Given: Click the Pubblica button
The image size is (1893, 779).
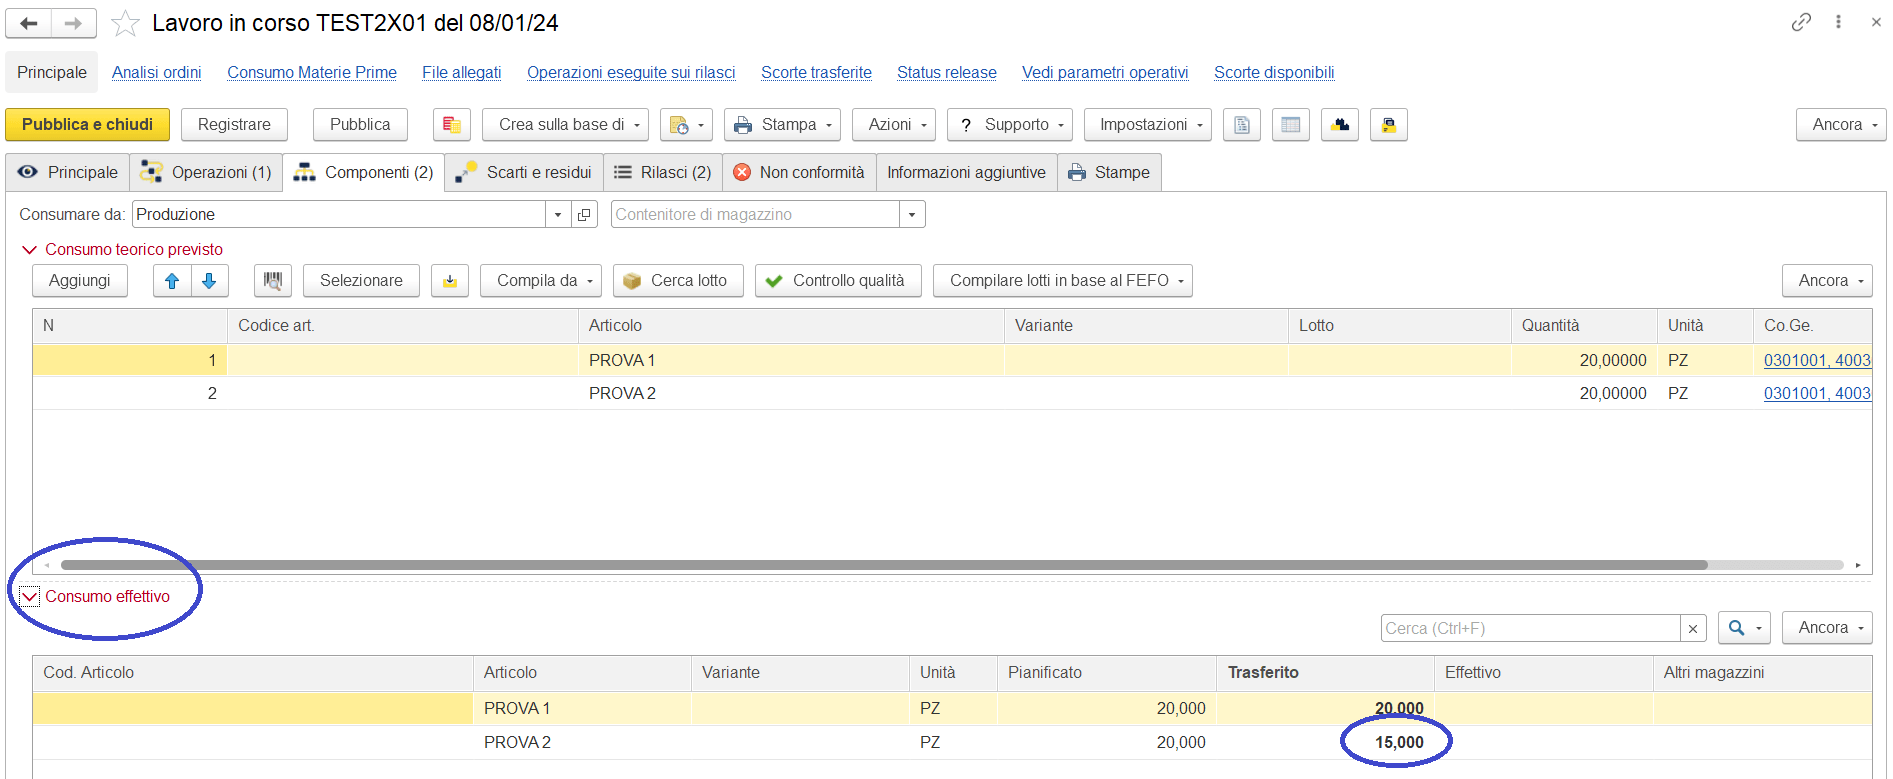Looking at the screenshot, I should [x=360, y=125].
